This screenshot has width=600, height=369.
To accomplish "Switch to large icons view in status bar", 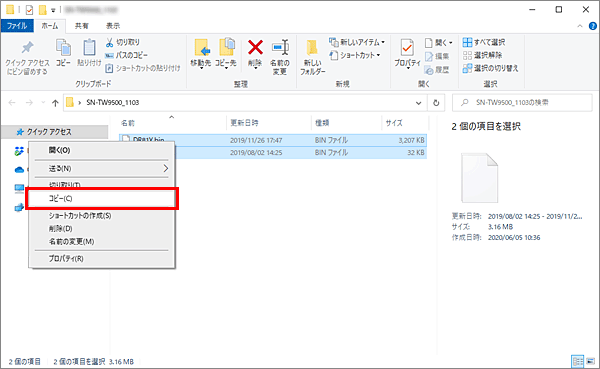I will point(590,361).
